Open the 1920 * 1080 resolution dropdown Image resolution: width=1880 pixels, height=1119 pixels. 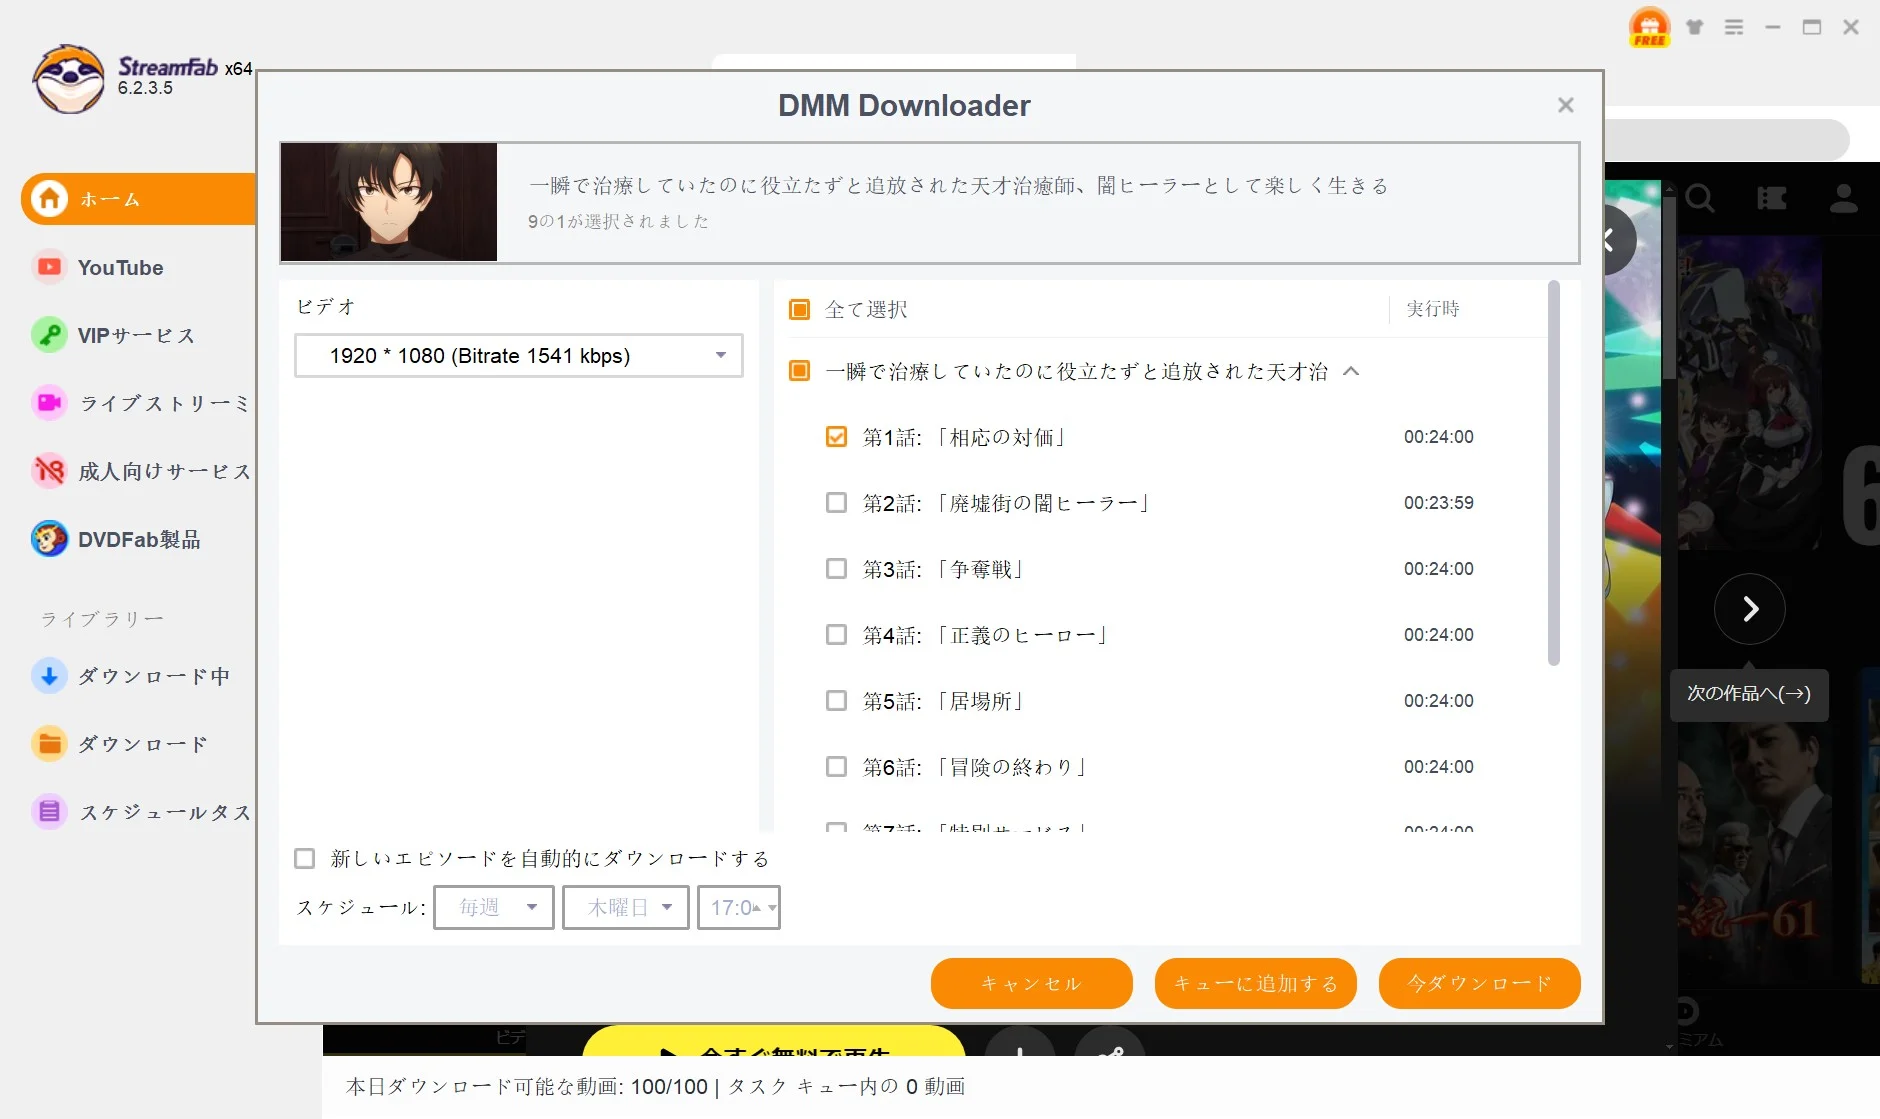(518, 355)
